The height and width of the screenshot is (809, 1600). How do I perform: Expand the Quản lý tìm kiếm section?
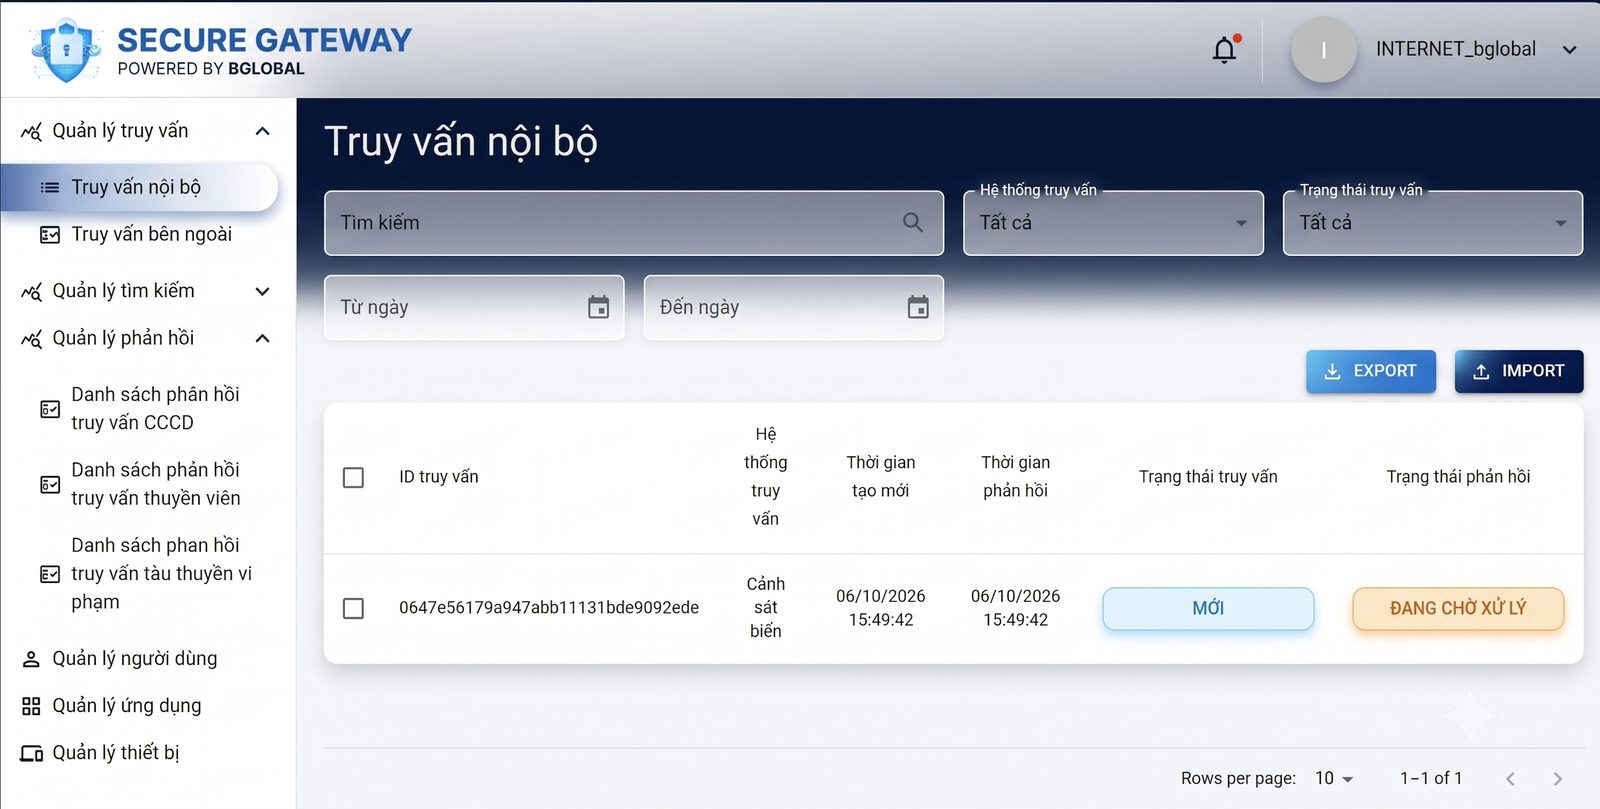[x=262, y=291]
